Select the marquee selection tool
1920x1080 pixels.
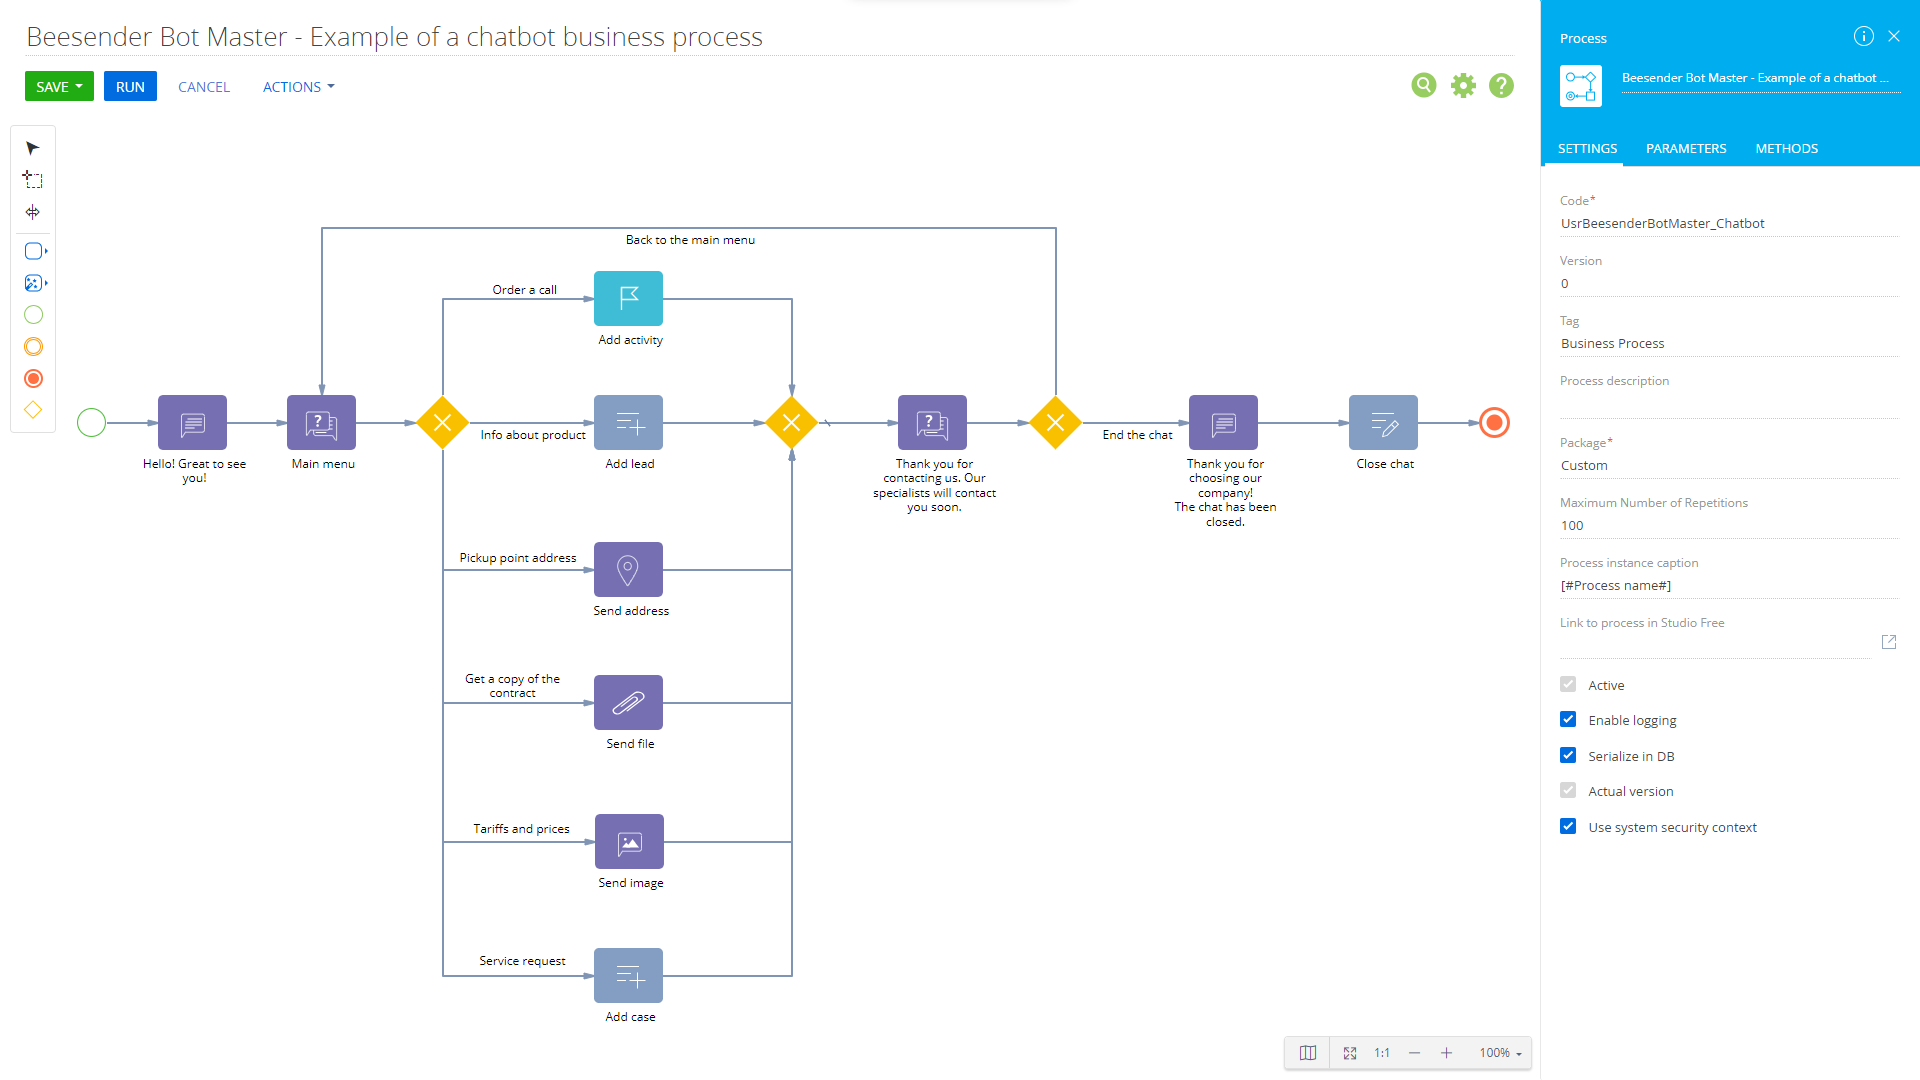pos(33,180)
